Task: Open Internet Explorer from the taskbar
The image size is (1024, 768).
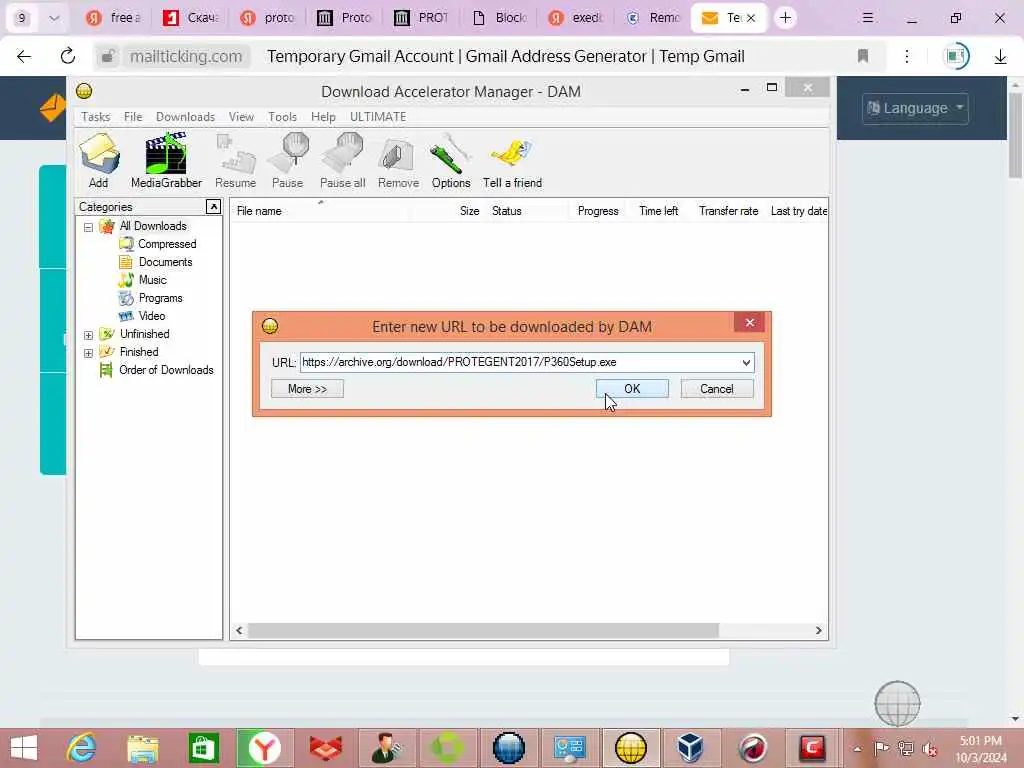Action: (82, 748)
